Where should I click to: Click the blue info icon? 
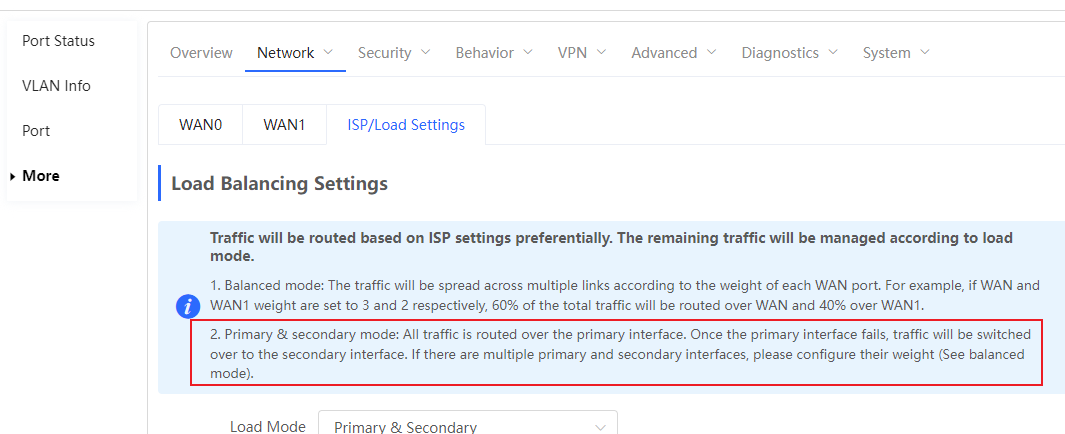coord(188,306)
